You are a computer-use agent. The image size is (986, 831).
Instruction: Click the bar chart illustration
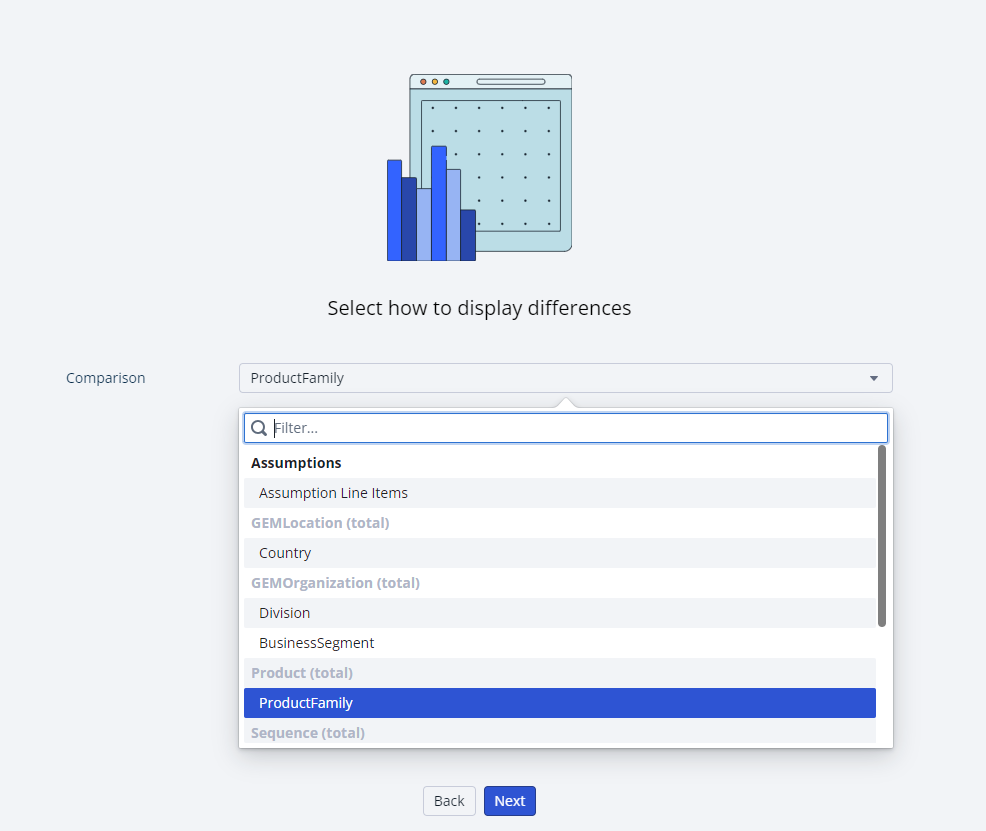430,215
